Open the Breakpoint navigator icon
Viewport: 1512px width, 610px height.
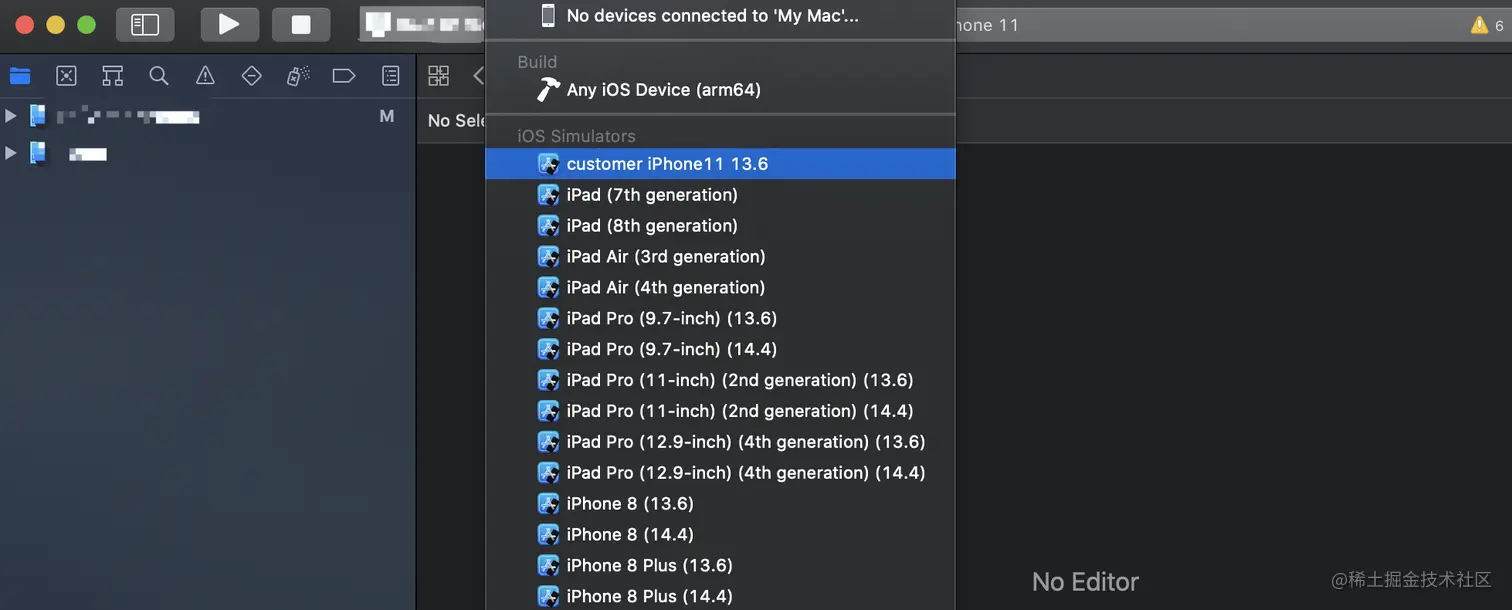pyautogui.click(x=344, y=76)
